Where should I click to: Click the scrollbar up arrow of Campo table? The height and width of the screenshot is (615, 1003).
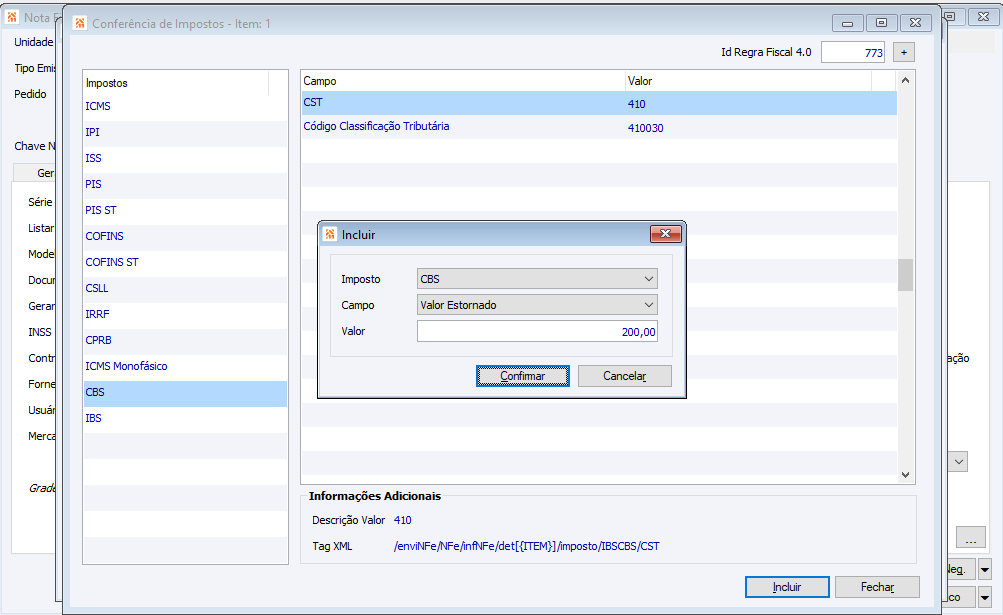905,81
